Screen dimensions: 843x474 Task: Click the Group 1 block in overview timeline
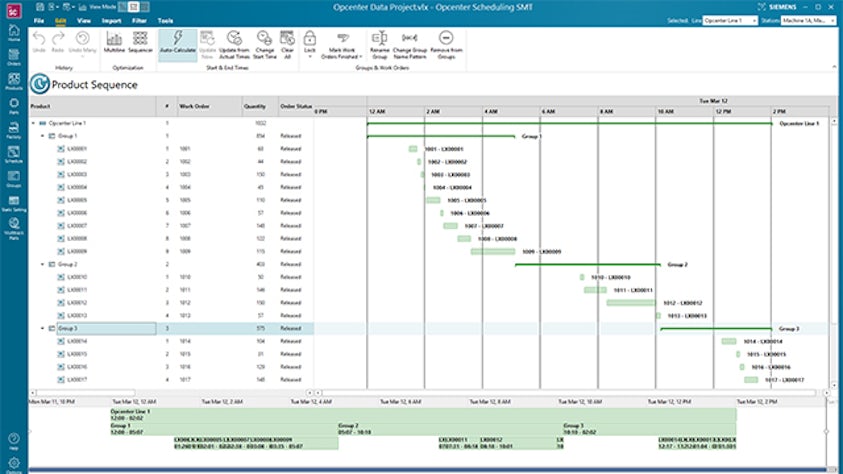[x=224, y=429]
